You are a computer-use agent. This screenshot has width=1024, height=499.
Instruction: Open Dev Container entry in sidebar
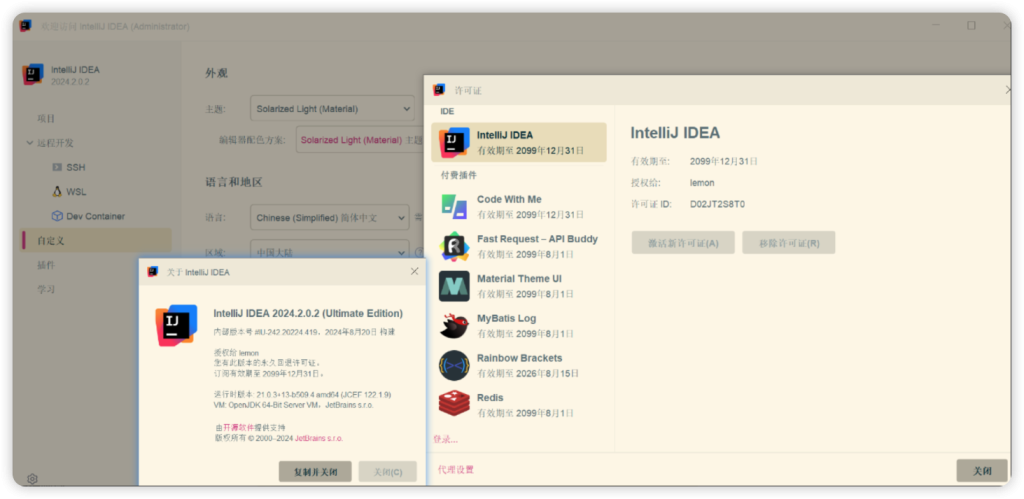coord(97,216)
